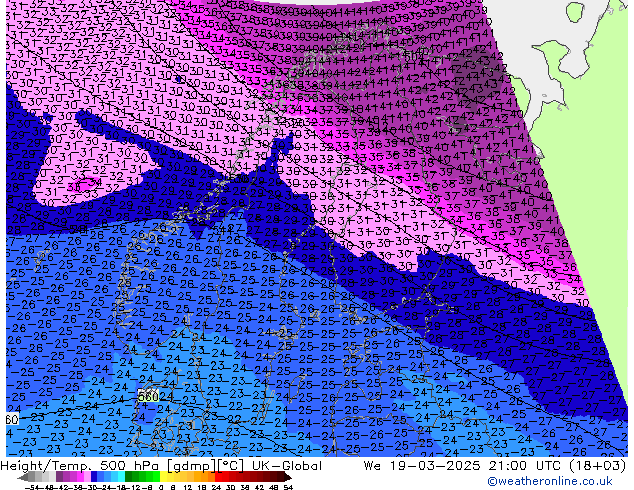Click the '54' label at scale's right end
Screen dimensions: 634x490
coord(288,488)
